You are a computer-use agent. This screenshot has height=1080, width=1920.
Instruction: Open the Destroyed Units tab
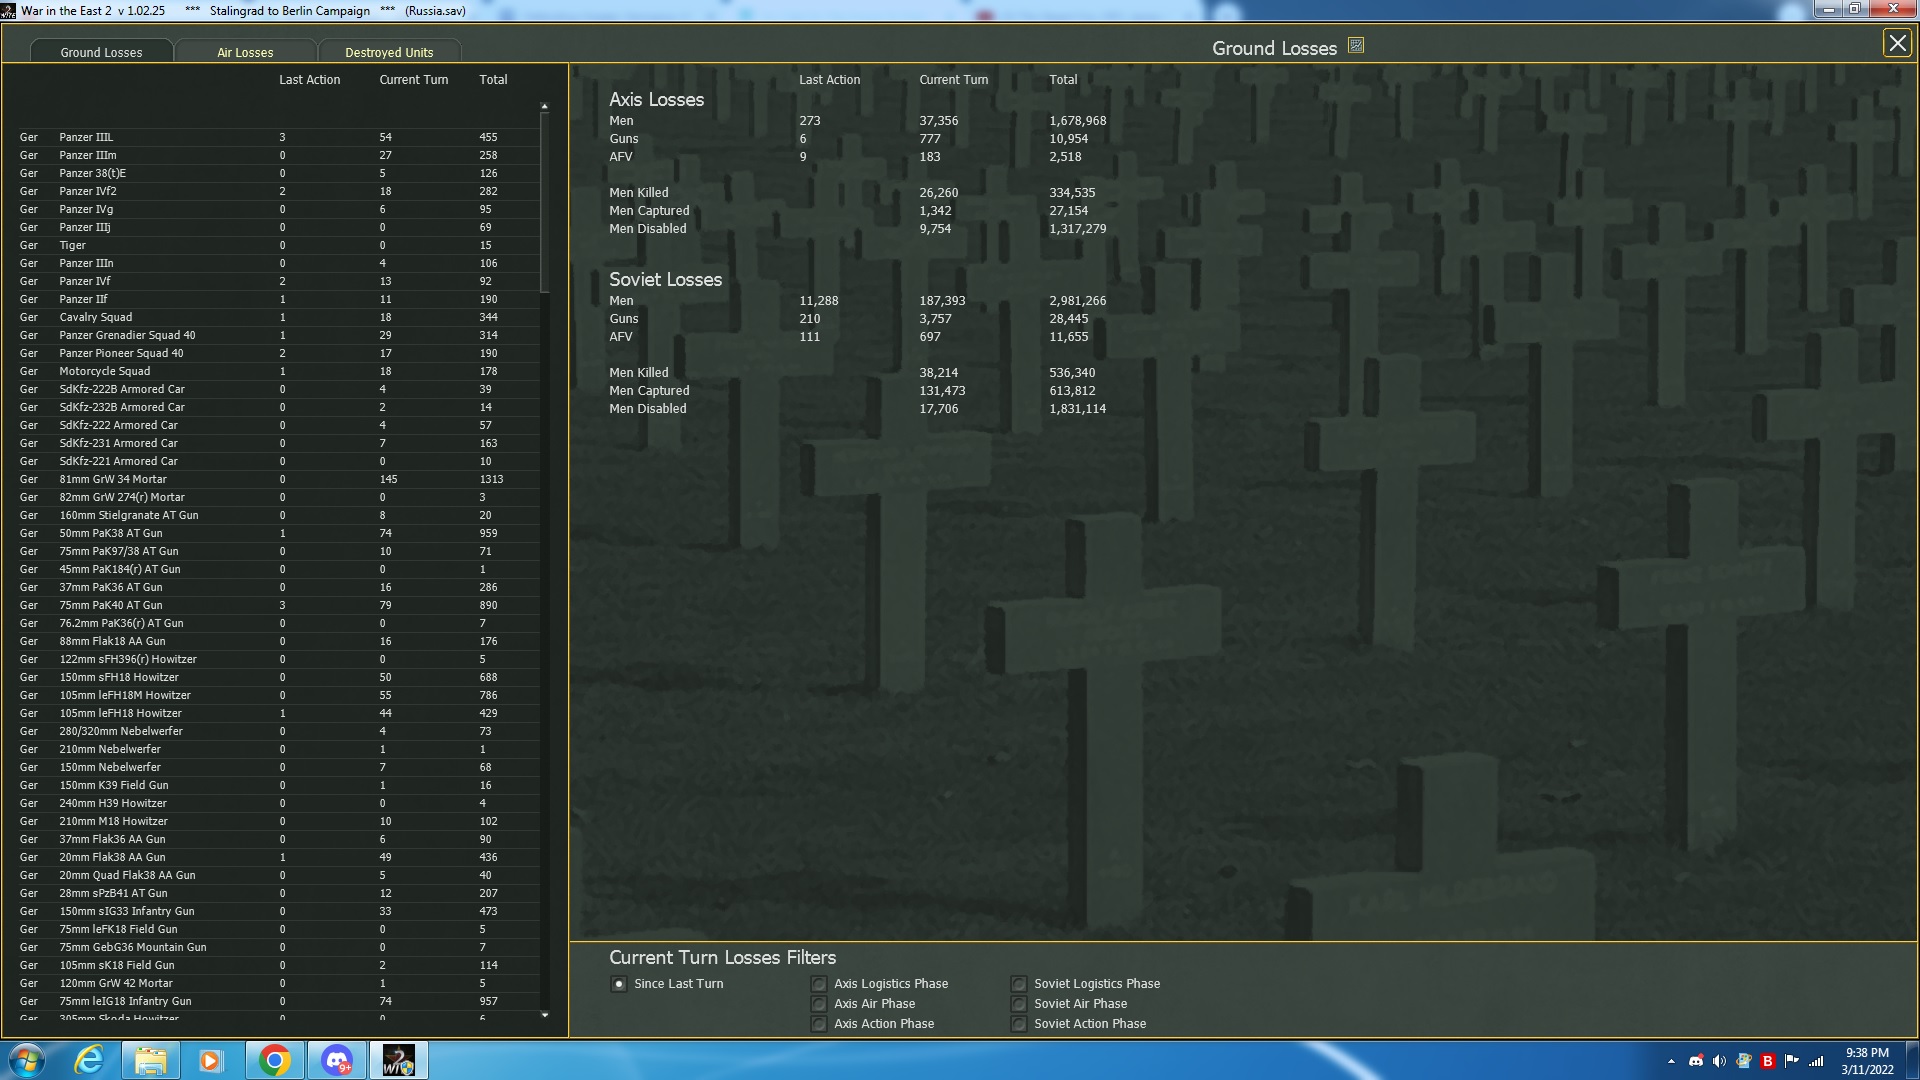(389, 52)
